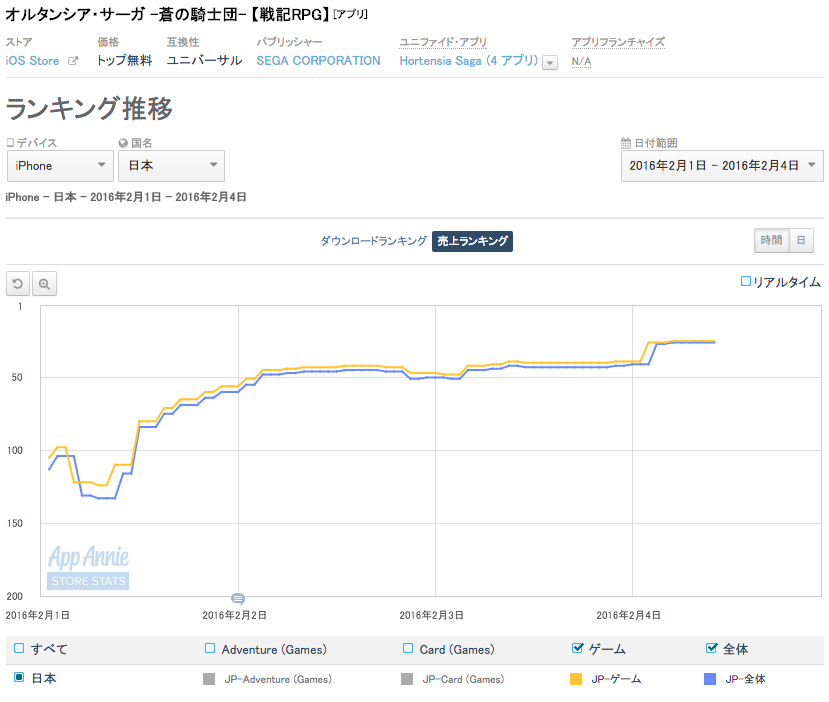
Task: Select the 時間 hourly view button
Action: (771, 241)
